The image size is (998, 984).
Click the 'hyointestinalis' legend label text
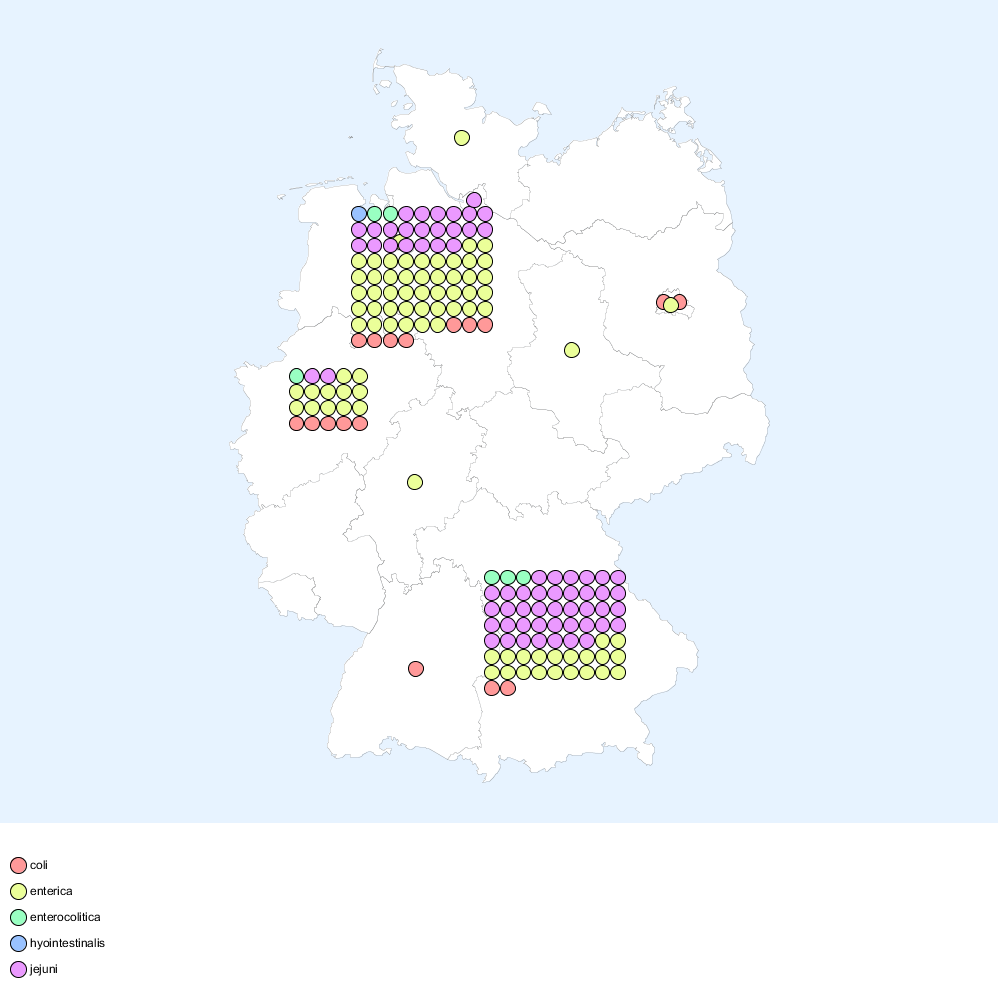[67, 943]
